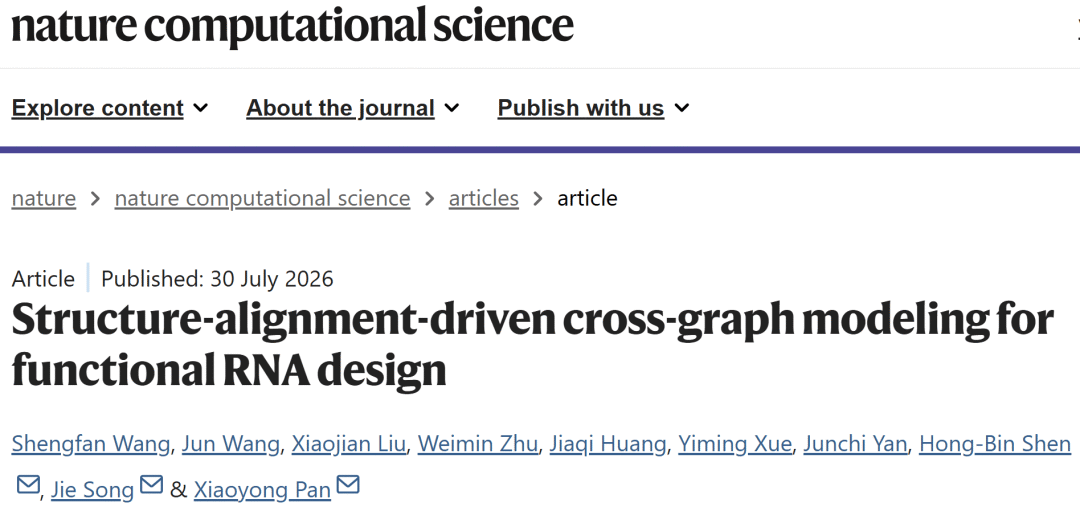1080x511 pixels.
Task: Open author Jun Wang's link
Action: 231,445
